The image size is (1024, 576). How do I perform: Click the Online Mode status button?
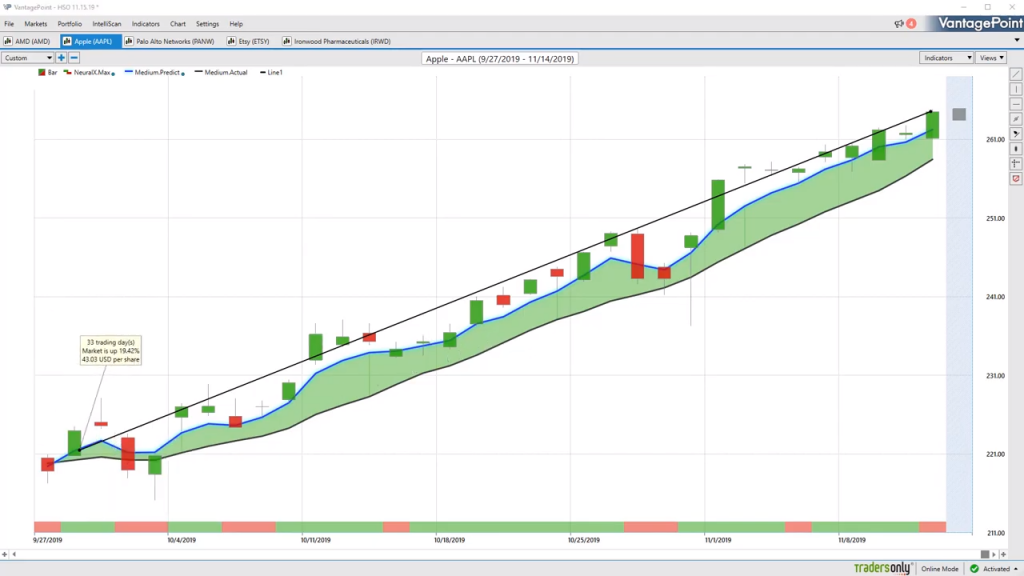pyautogui.click(x=940, y=569)
